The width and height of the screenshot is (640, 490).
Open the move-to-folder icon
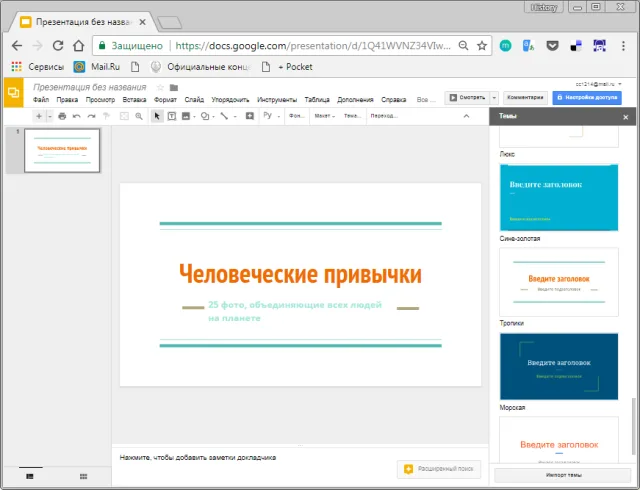[174, 87]
